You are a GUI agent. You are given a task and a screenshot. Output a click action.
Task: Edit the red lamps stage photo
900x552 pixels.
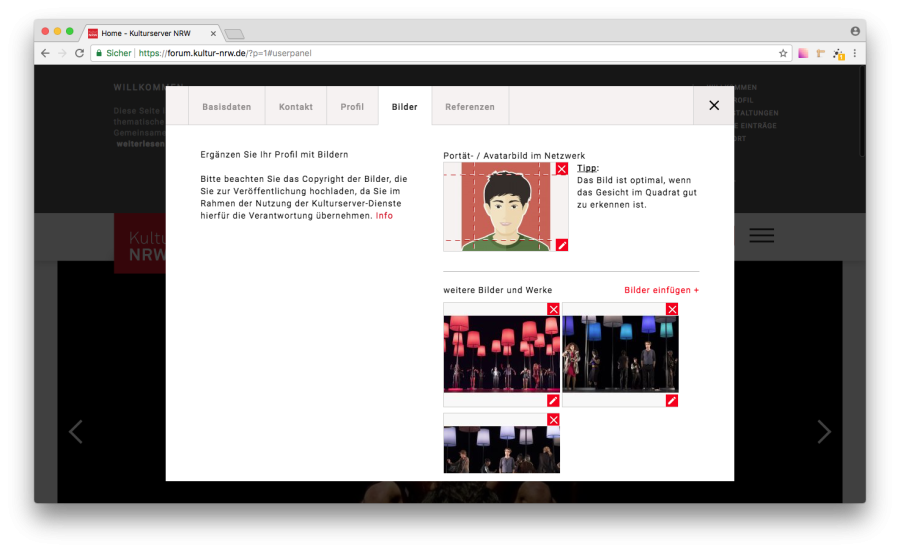click(x=554, y=400)
